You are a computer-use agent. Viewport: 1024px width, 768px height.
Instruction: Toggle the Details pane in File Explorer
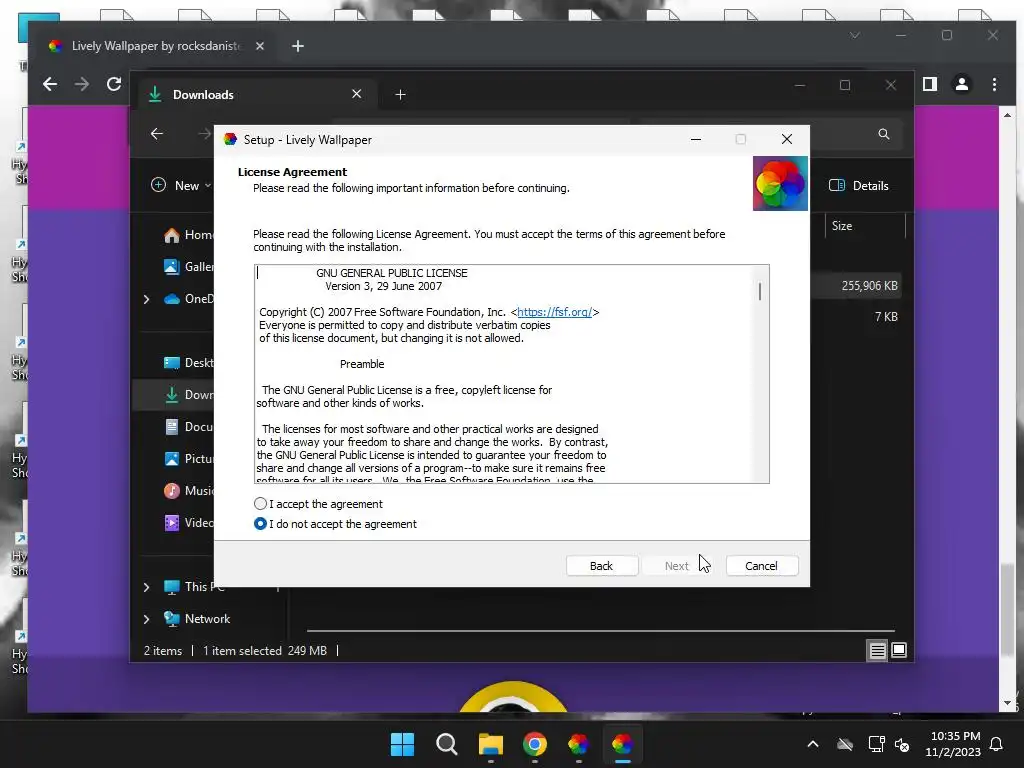point(858,185)
